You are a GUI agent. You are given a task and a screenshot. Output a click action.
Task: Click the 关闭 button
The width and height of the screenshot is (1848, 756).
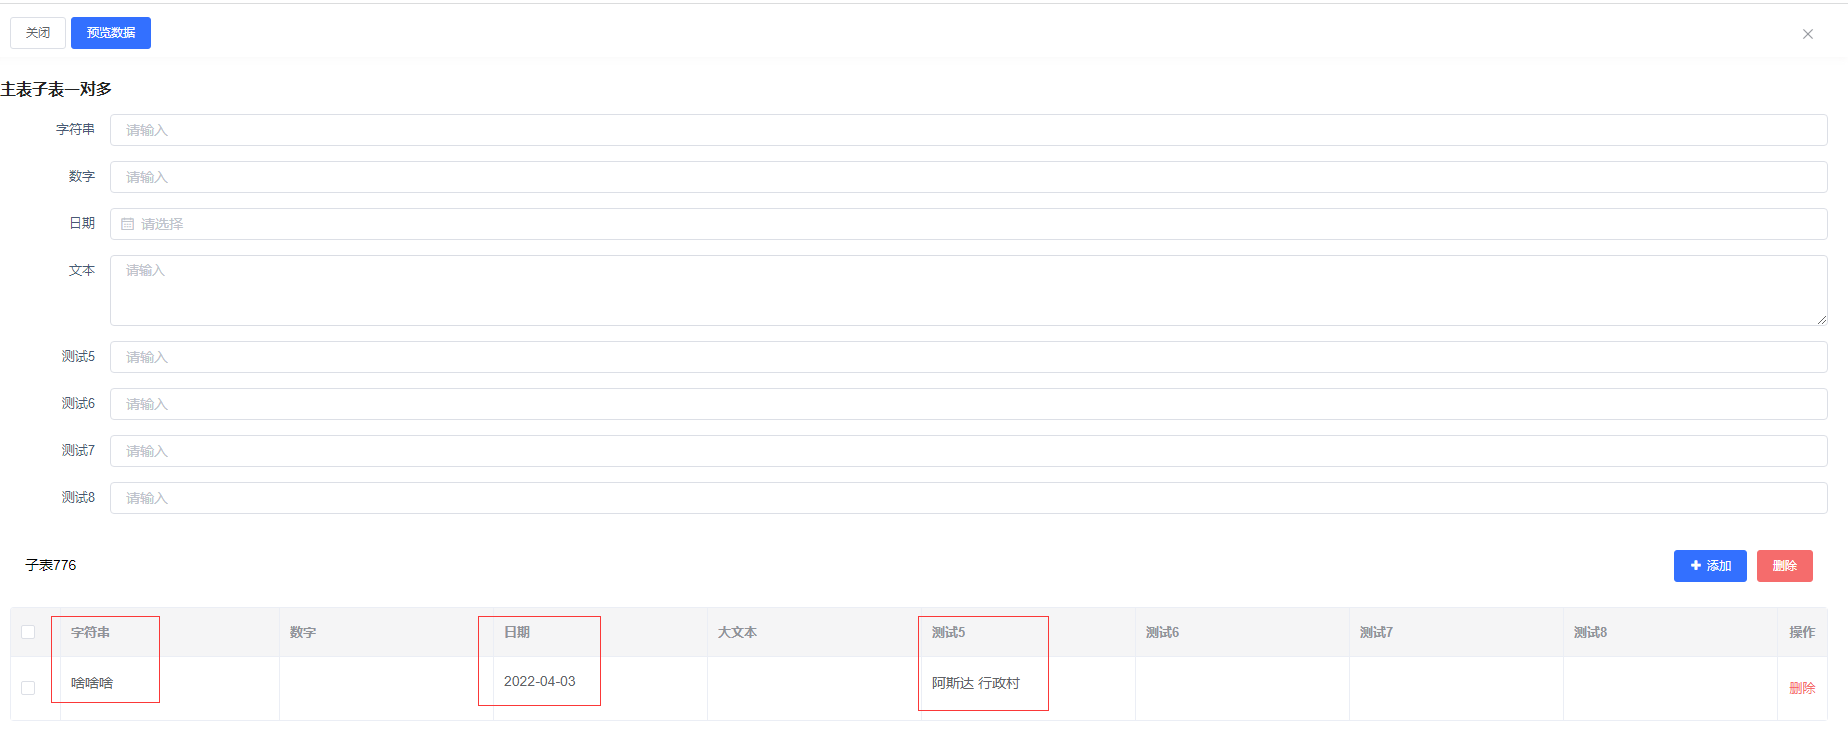coord(38,33)
